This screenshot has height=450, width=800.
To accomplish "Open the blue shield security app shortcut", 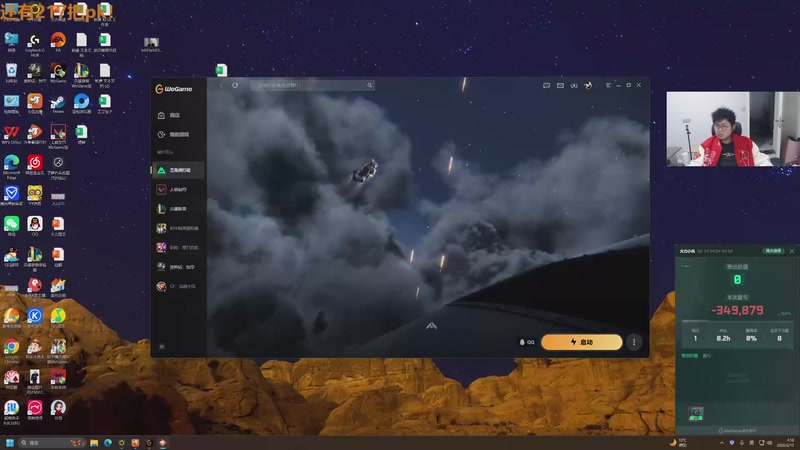I will click(11, 195).
